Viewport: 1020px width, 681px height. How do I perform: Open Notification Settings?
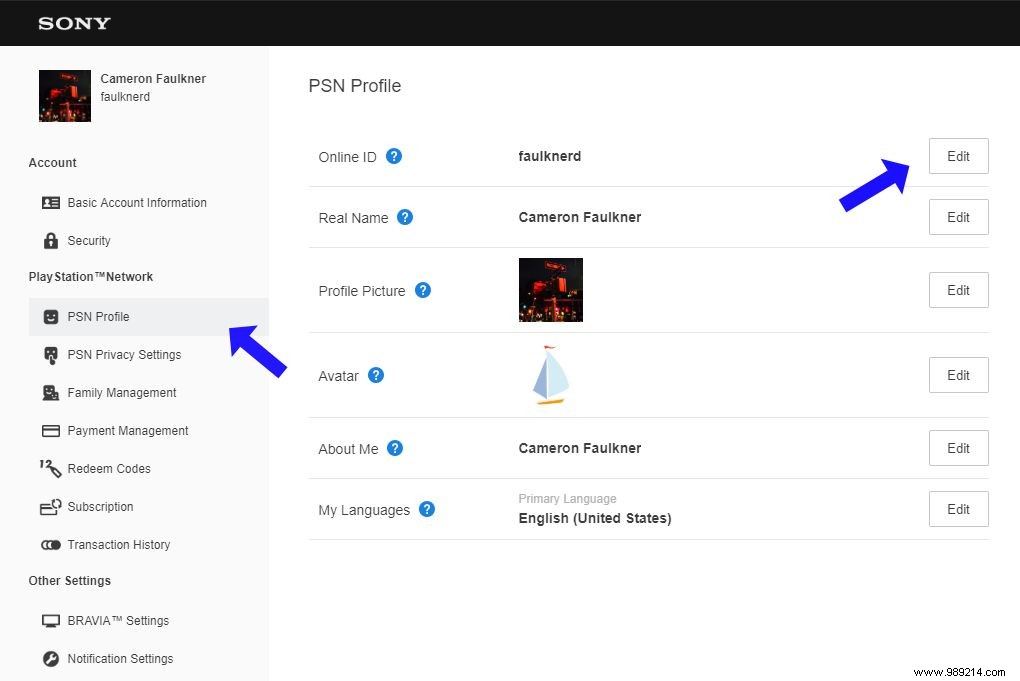[x=119, y=659]
